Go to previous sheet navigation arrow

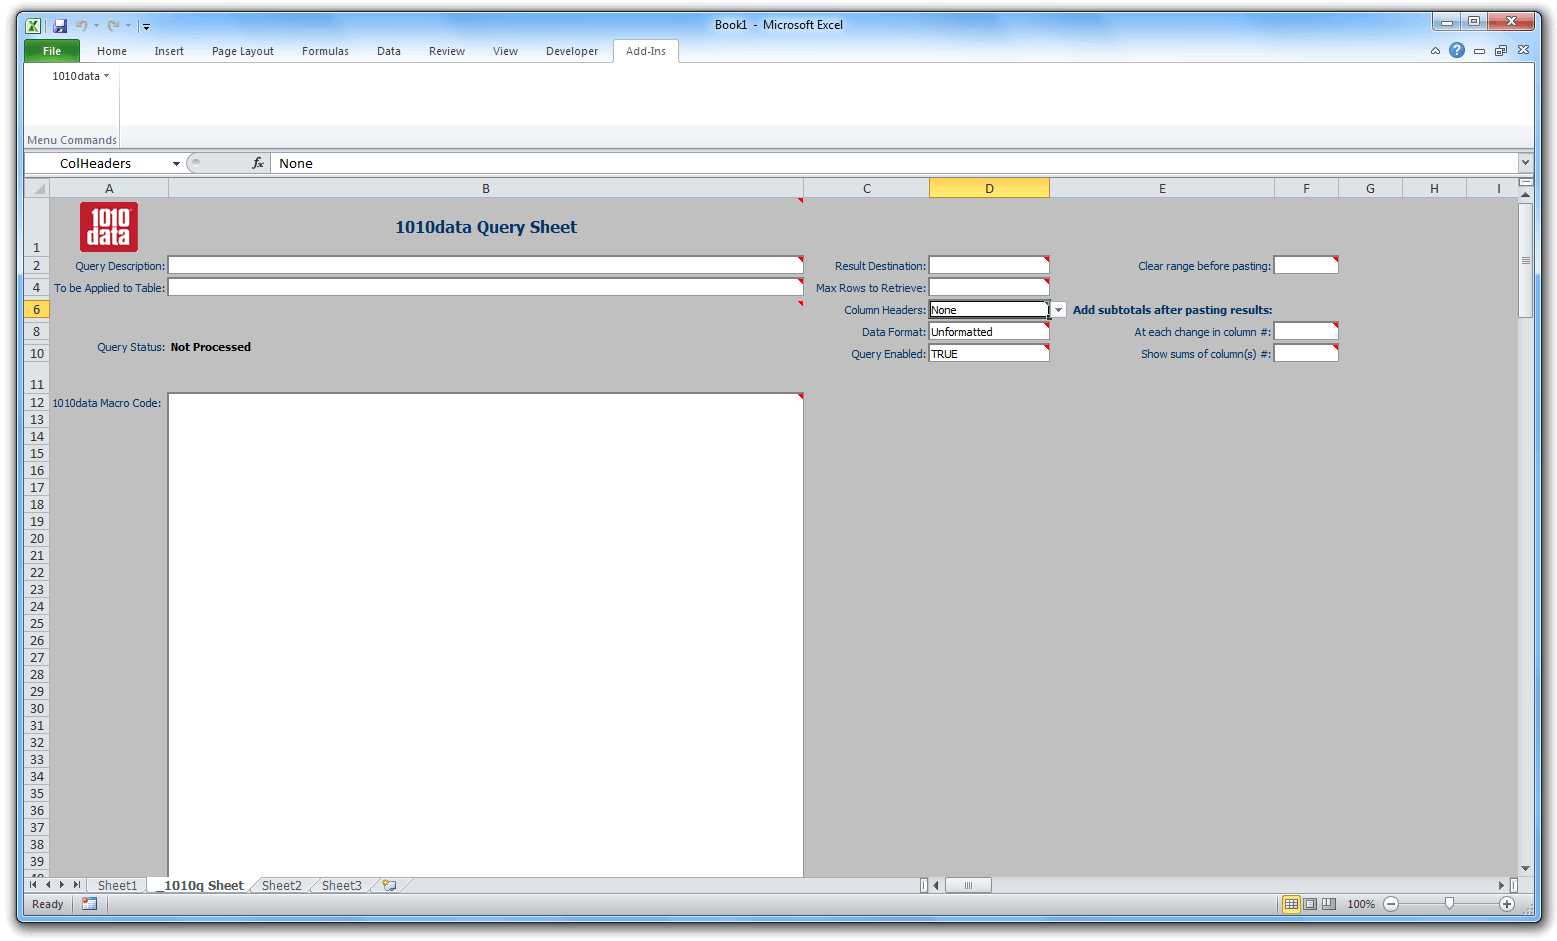48,885
